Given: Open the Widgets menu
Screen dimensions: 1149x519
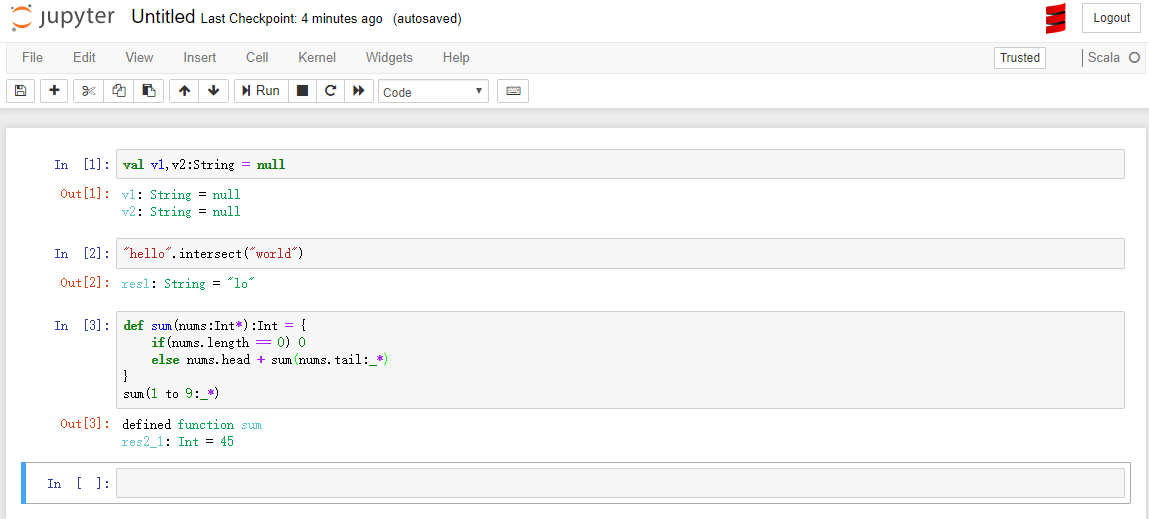Looking at the screenshot, I should (389, 58).
